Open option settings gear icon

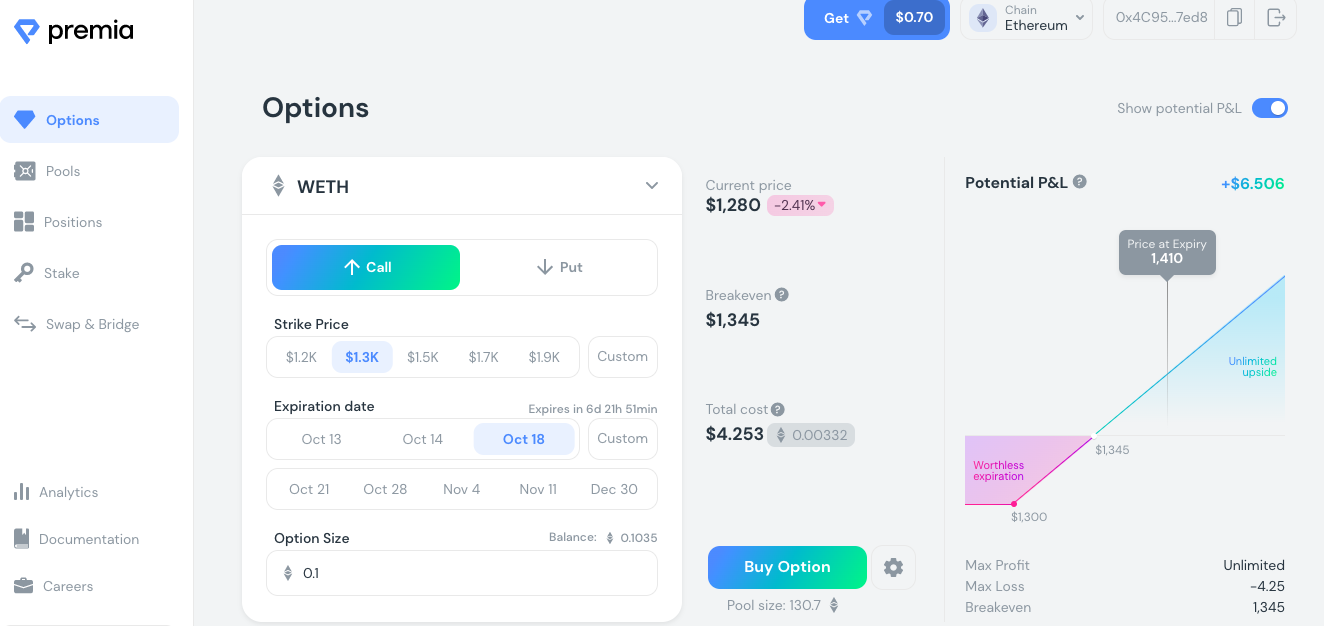tap(893, 567)
